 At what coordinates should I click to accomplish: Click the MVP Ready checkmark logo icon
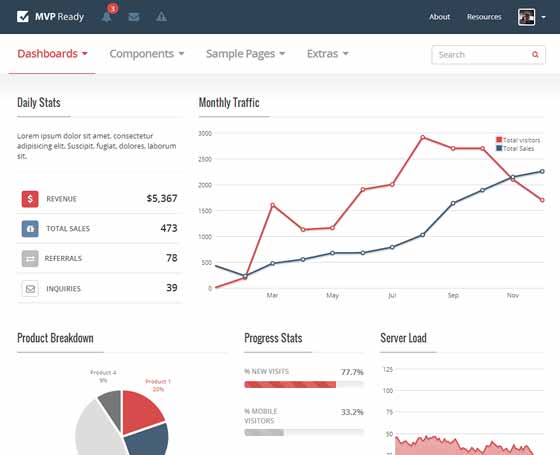tap(23, 16)
